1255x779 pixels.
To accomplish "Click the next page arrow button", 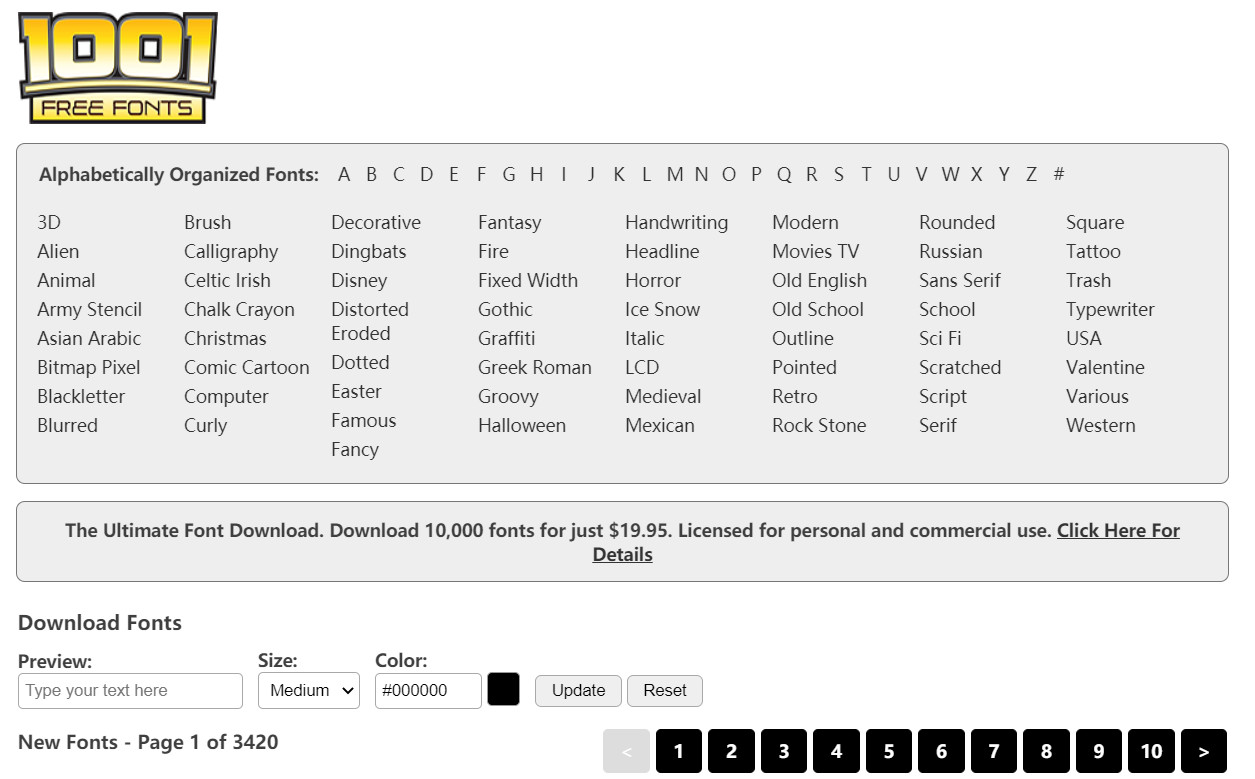I will [x=1204, y=751].
